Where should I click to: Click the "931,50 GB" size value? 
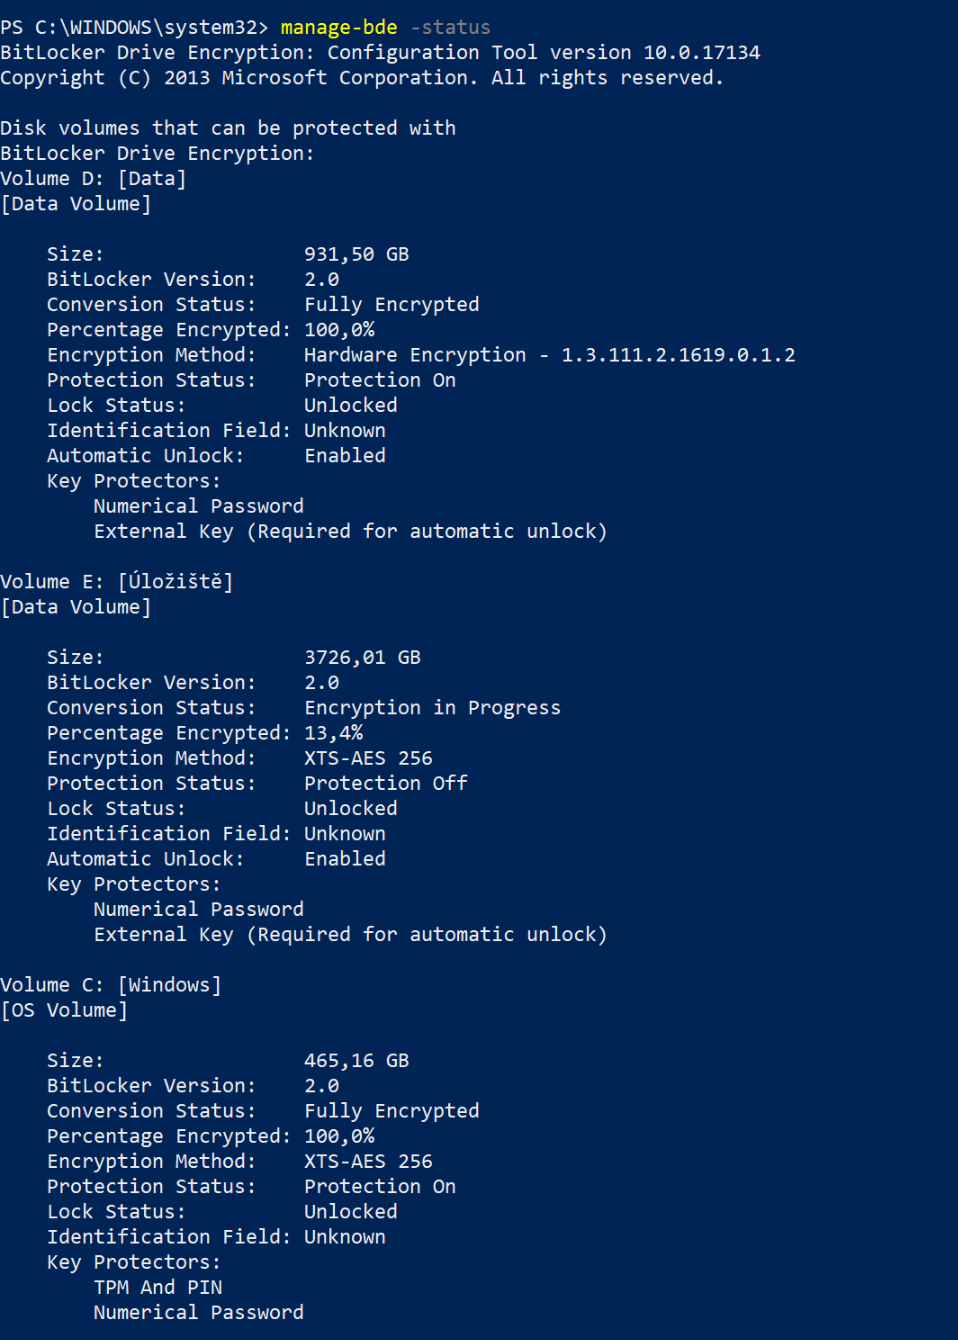click(x=356, y=254)
